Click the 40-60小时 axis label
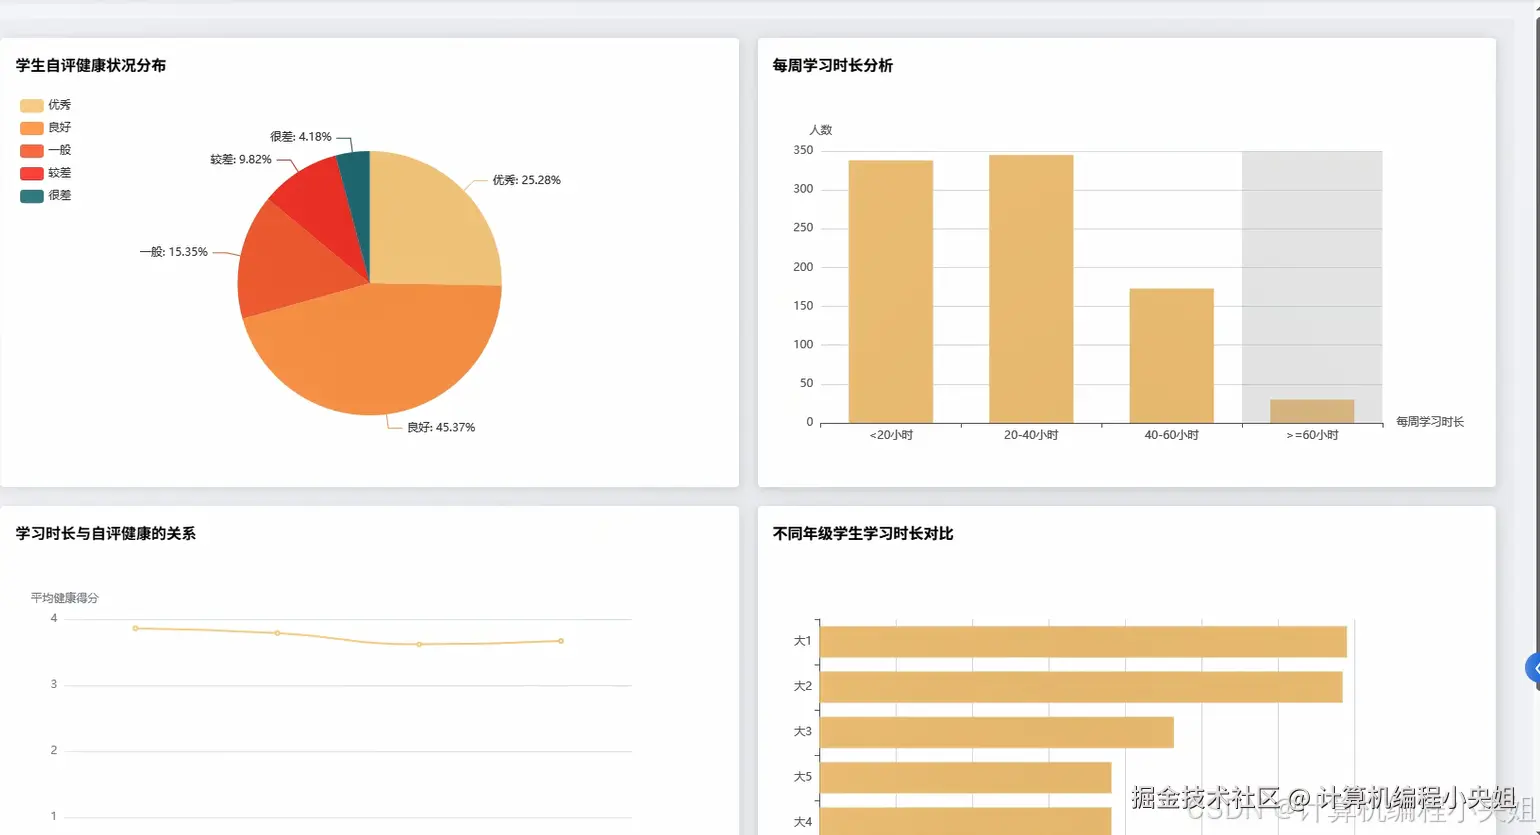This screenshot has height=835, width=1540. tap(1172, 435)
